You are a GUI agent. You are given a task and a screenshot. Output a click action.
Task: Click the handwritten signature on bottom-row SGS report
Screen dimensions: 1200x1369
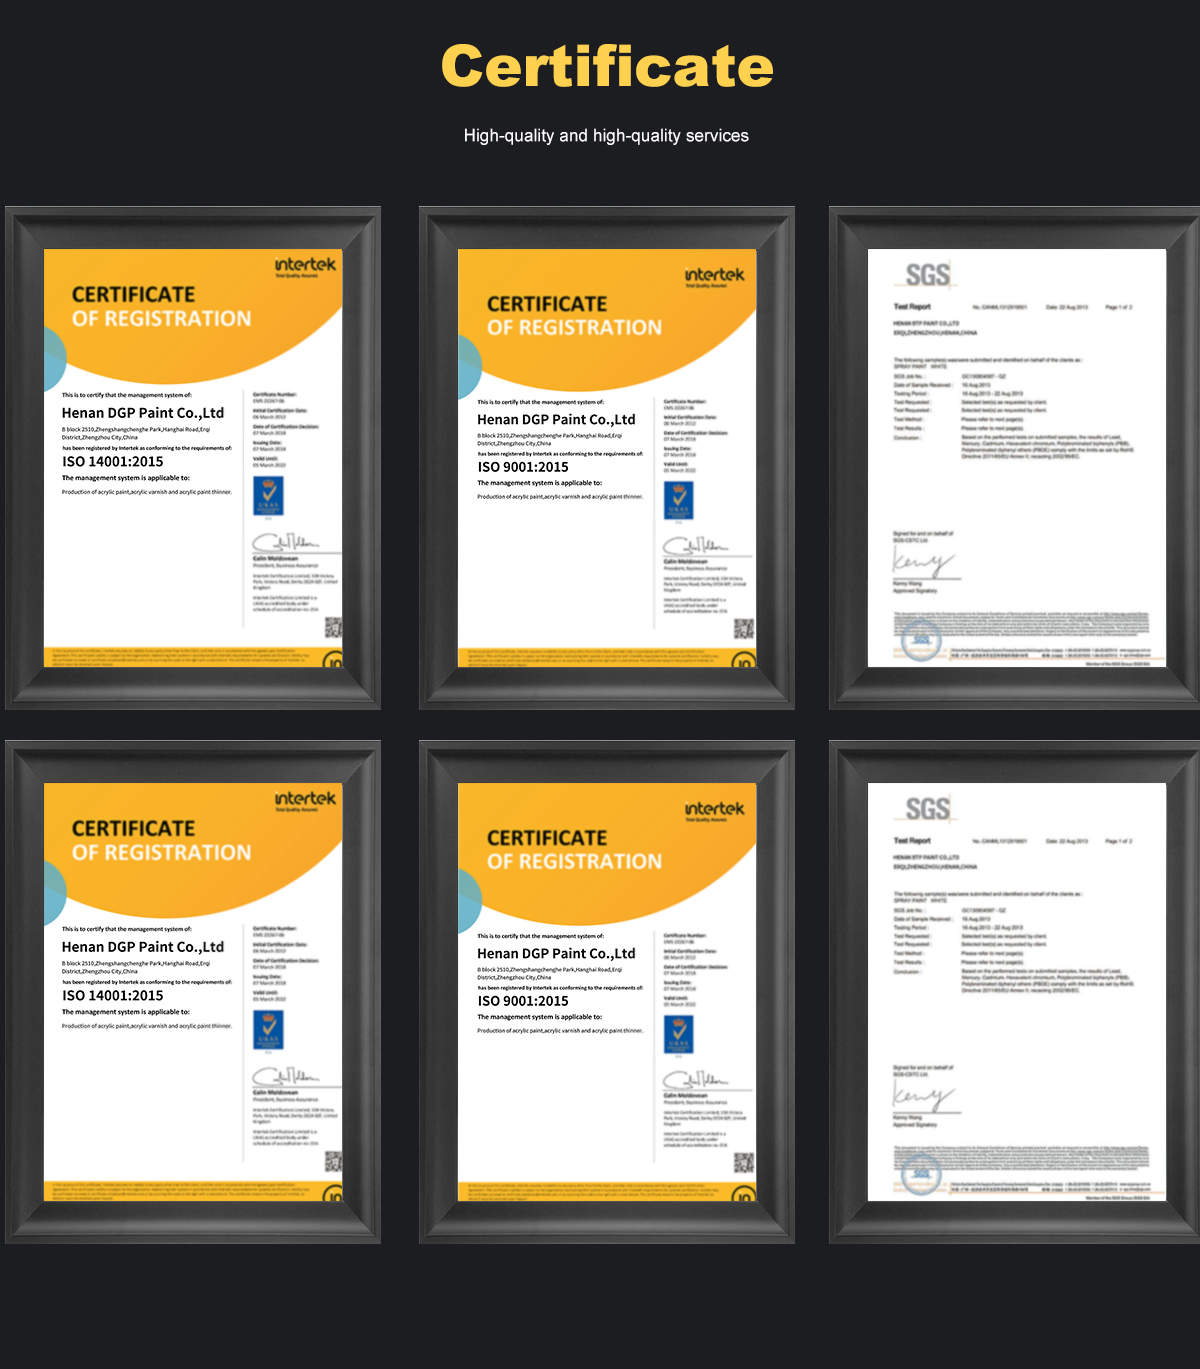tap(923, 1097)
